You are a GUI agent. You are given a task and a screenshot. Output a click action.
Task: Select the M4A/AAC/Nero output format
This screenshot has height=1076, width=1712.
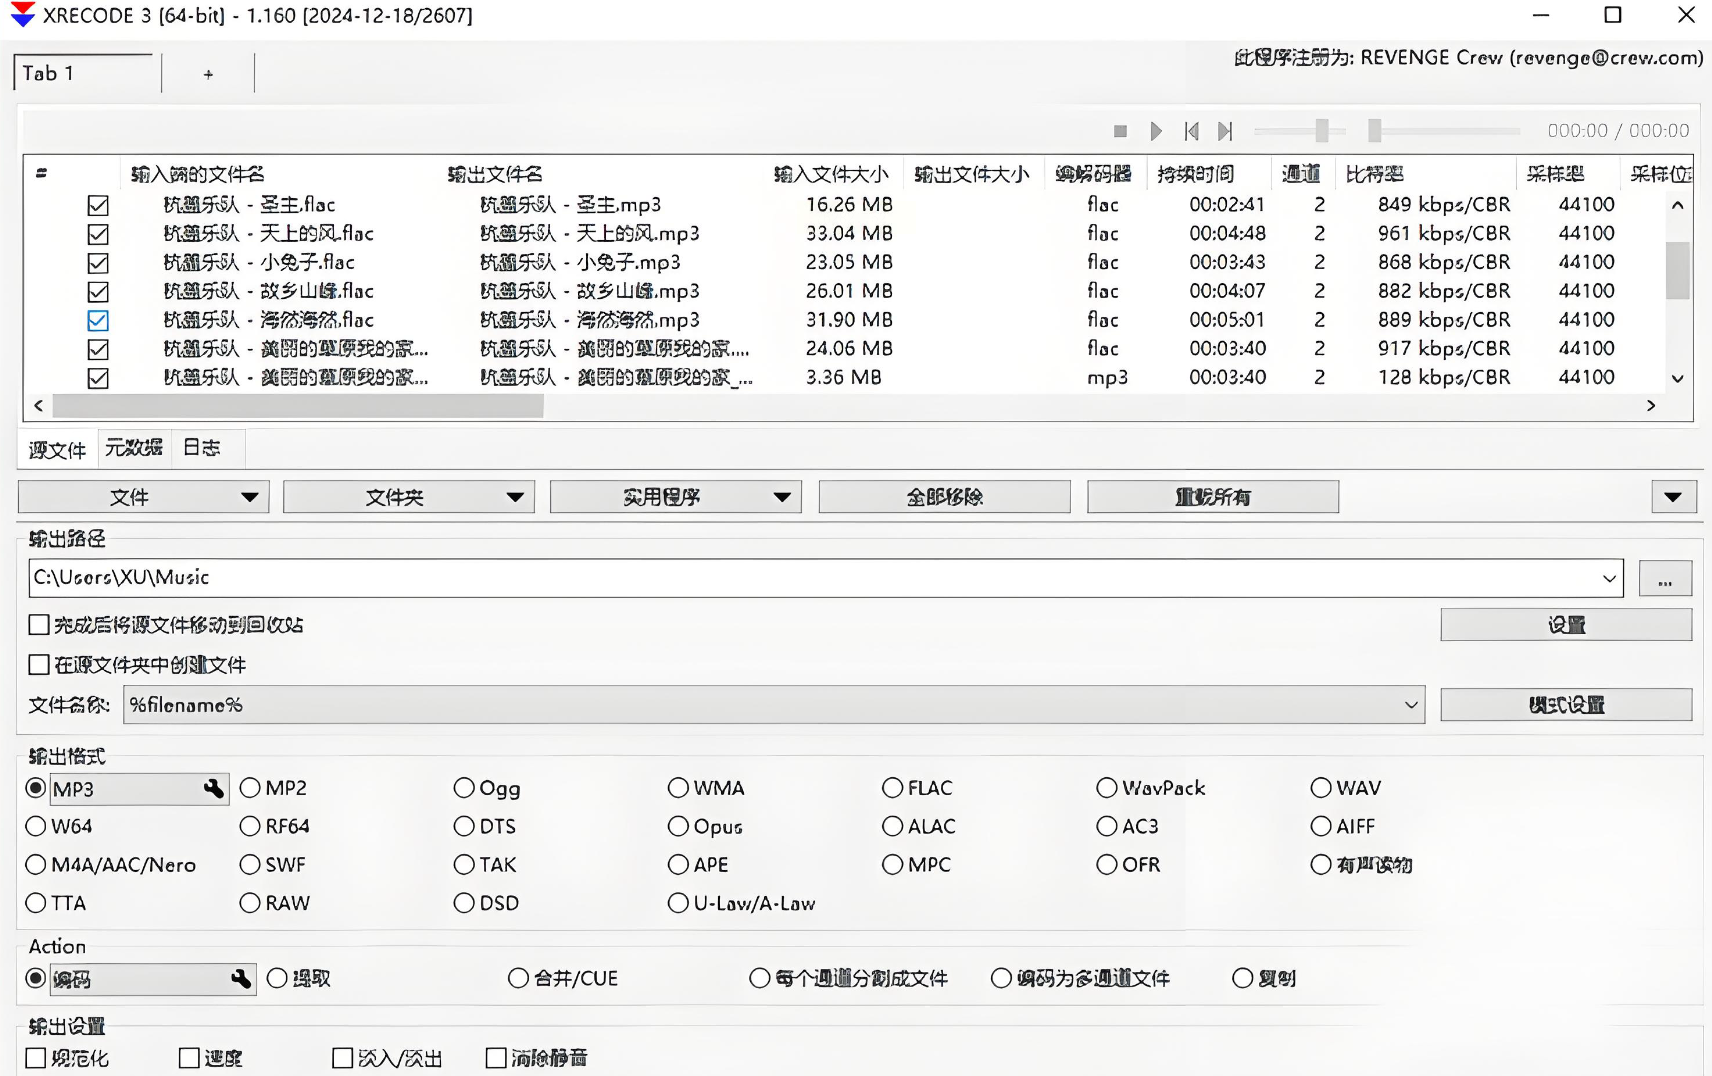[x=111, y=865]
